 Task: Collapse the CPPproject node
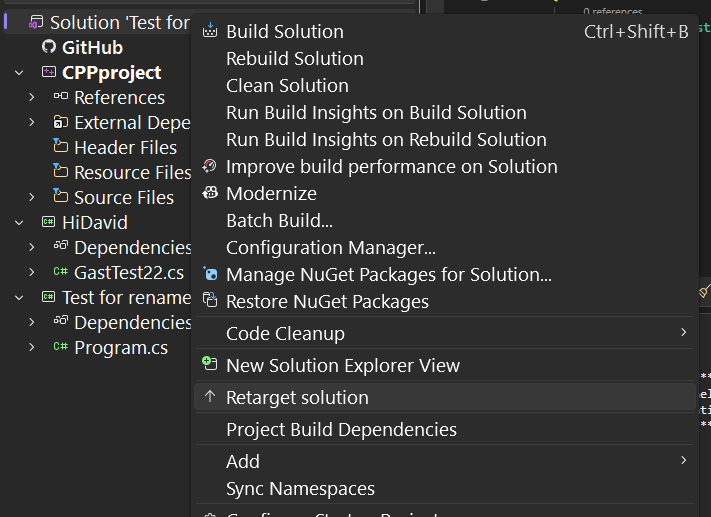pos(19,73)
